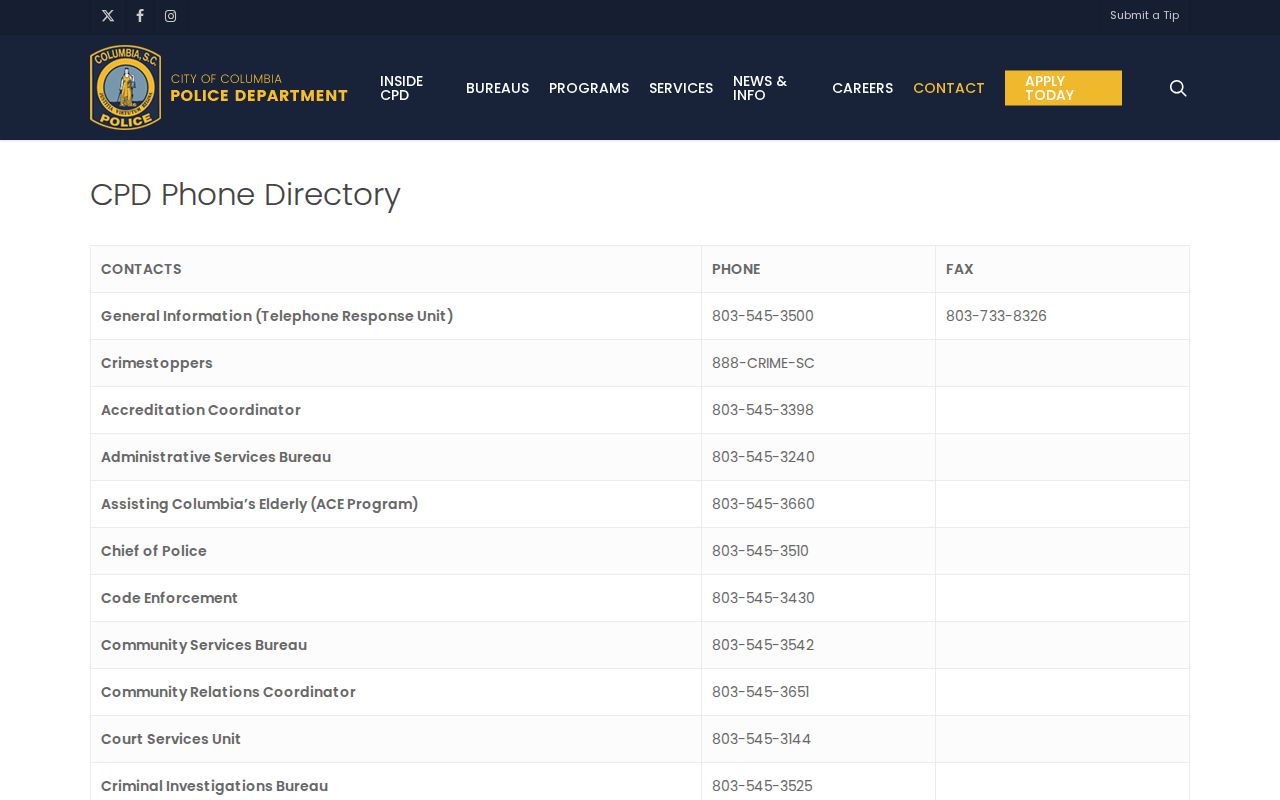Open the Facebook social icon
Image resolution: width=1280 pixels, height=800 pixels.
[140, 16]
